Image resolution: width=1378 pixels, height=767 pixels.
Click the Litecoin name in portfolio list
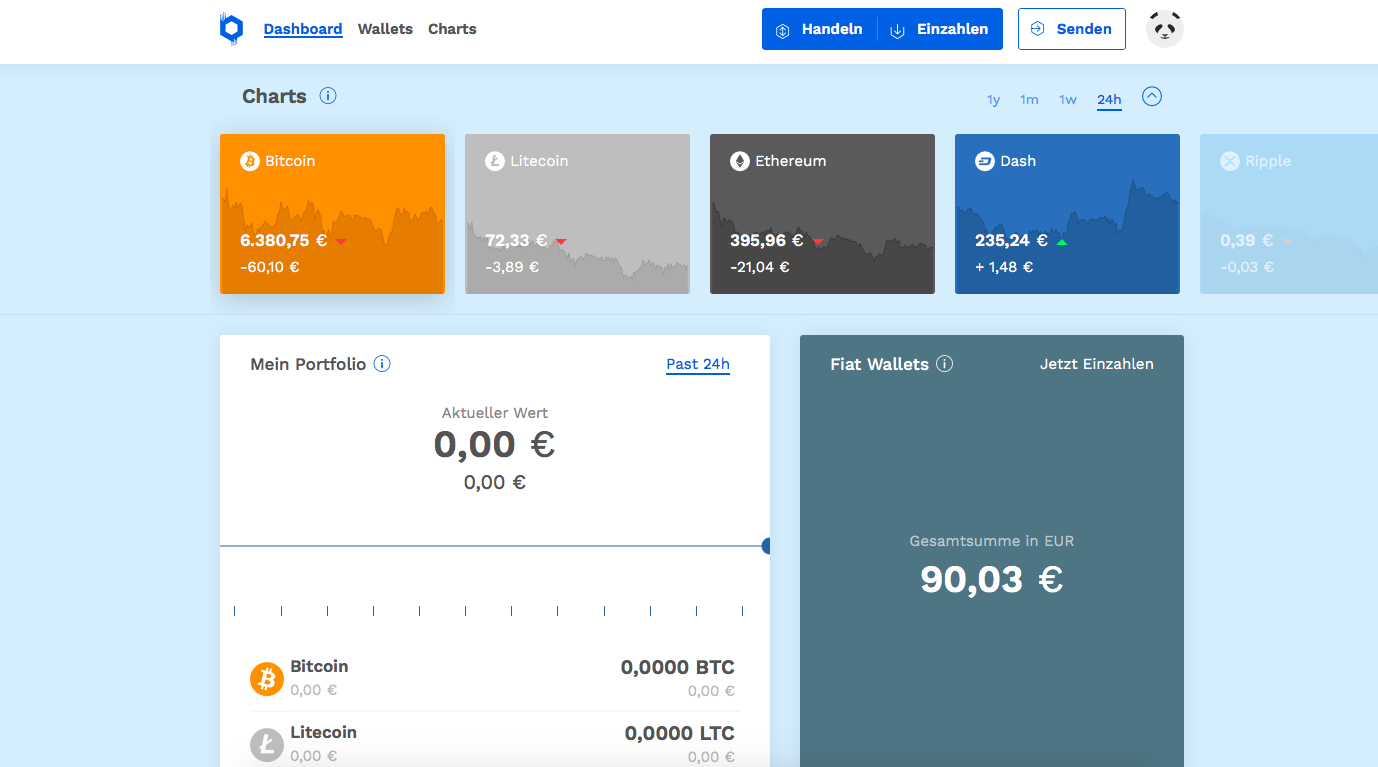(x=323, y=732)
